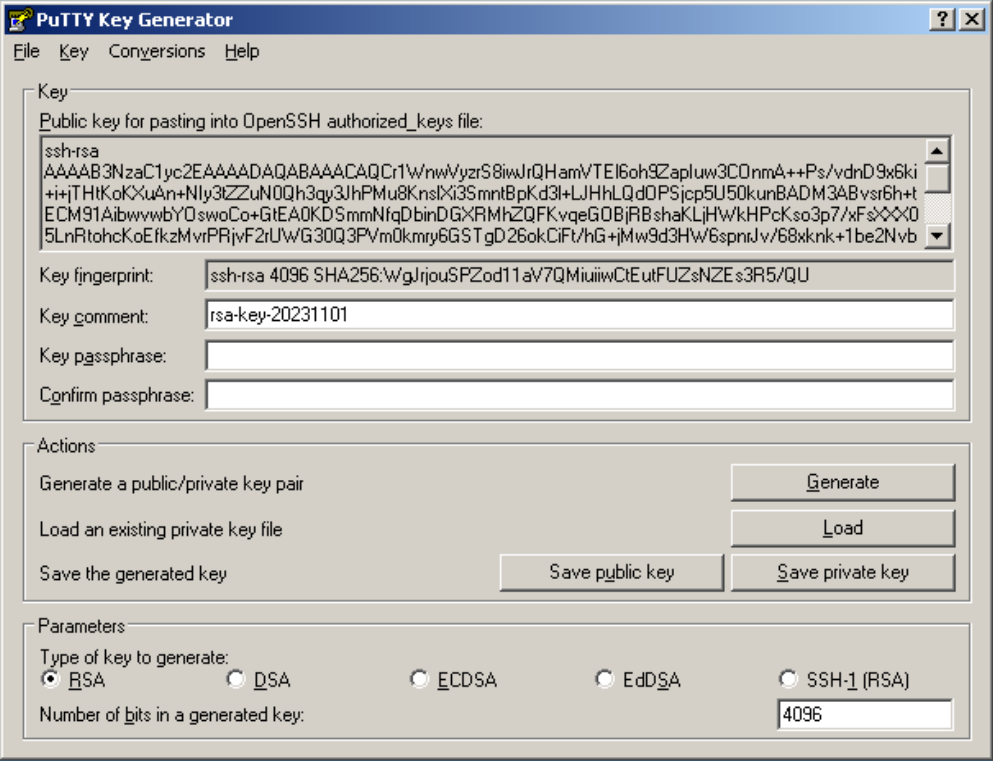The width and height of the screenshot is (993, 761).
Task: Select the ECDSA key type
Action: [453, 680]
